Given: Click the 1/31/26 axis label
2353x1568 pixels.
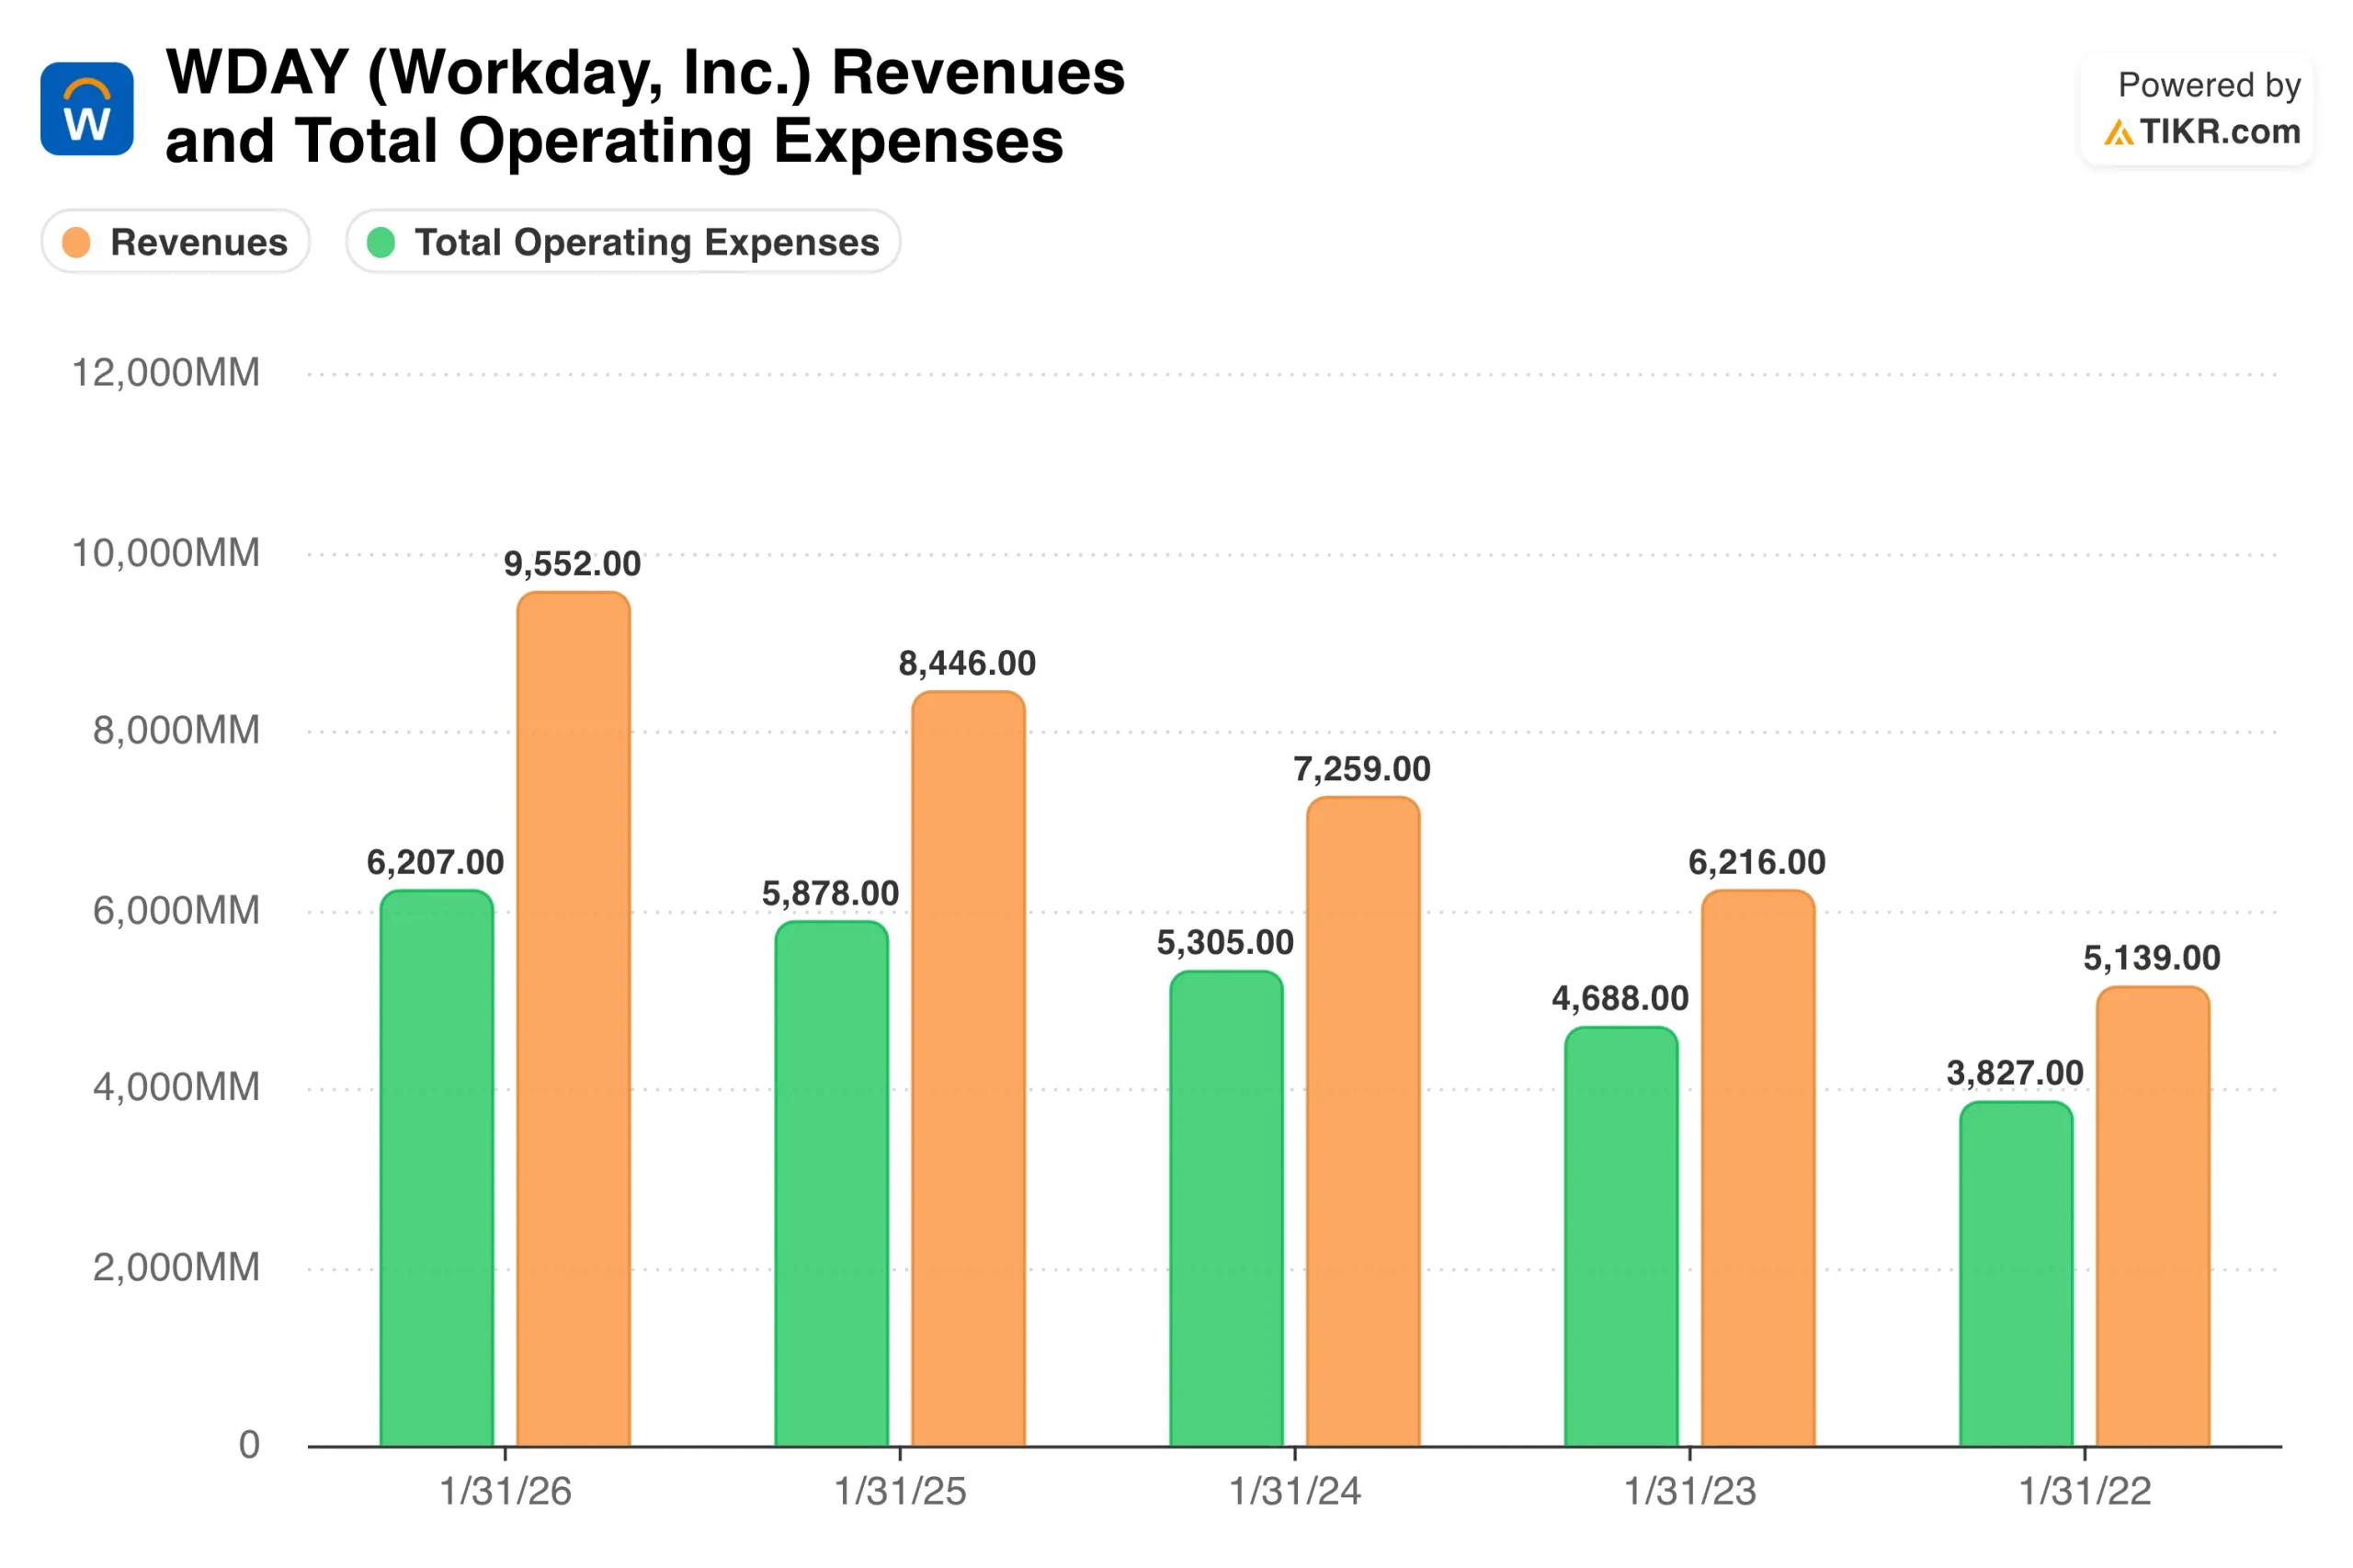Looking at the screenshot, I should [505, 1491].
